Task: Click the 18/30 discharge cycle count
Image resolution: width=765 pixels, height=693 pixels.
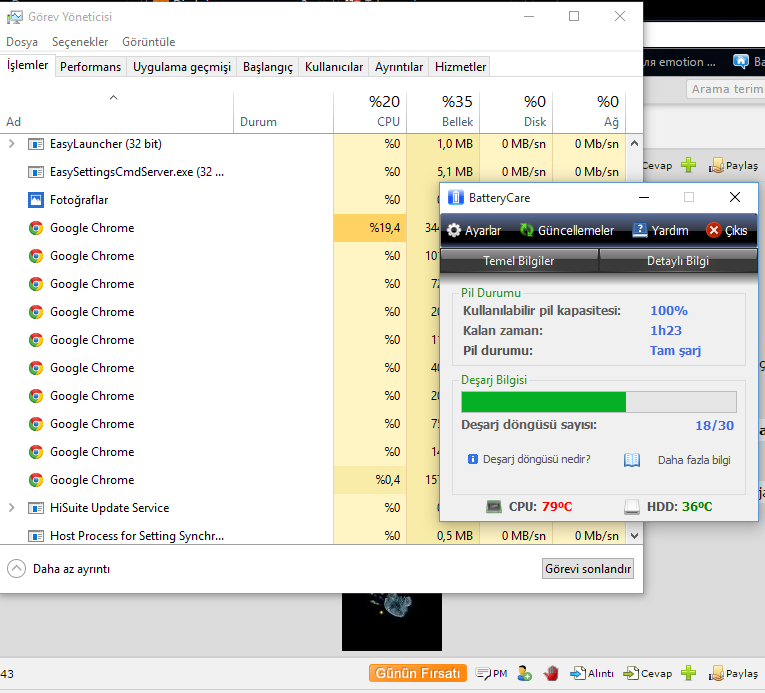Action: click(714, 426)
